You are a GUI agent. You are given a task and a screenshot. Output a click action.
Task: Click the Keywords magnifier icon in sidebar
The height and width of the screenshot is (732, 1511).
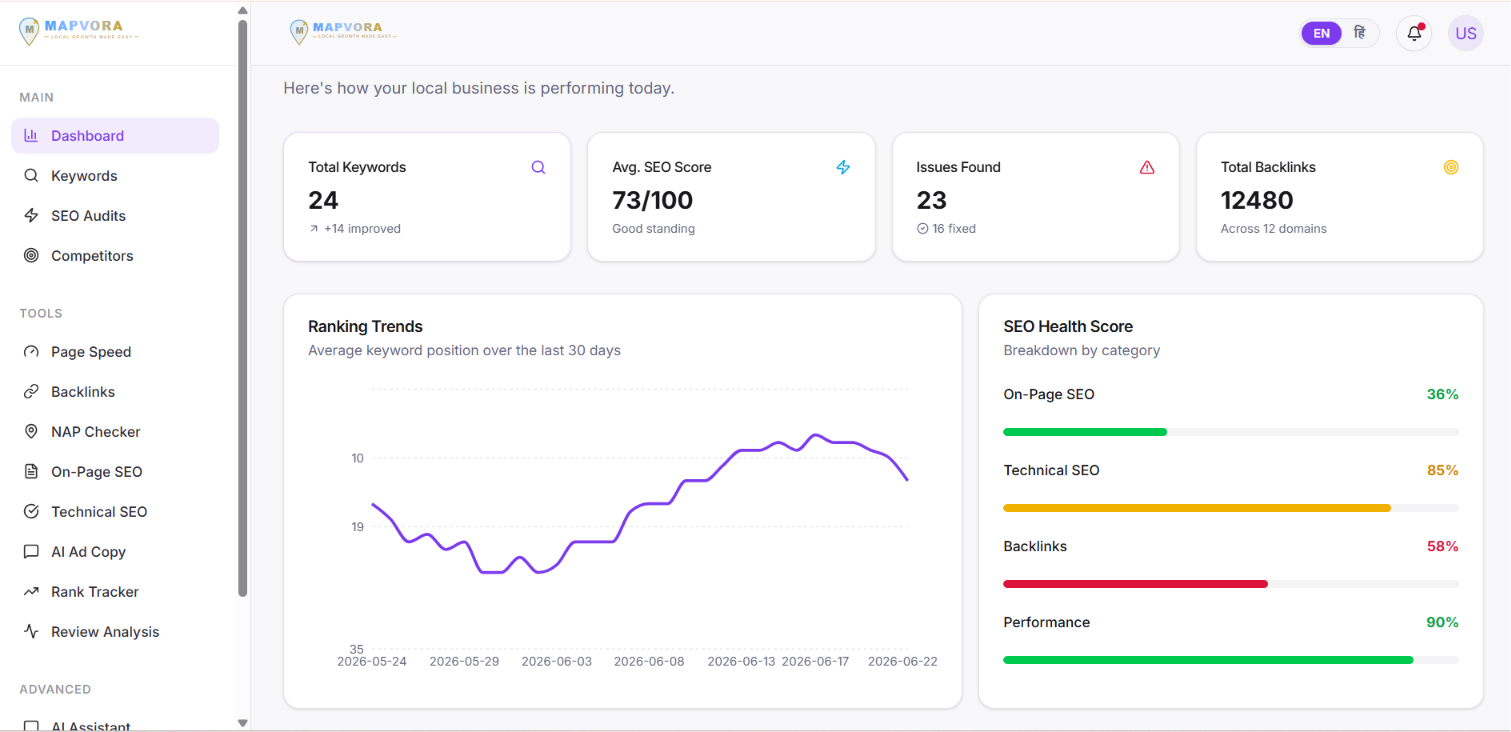click(x=31, y=176)
